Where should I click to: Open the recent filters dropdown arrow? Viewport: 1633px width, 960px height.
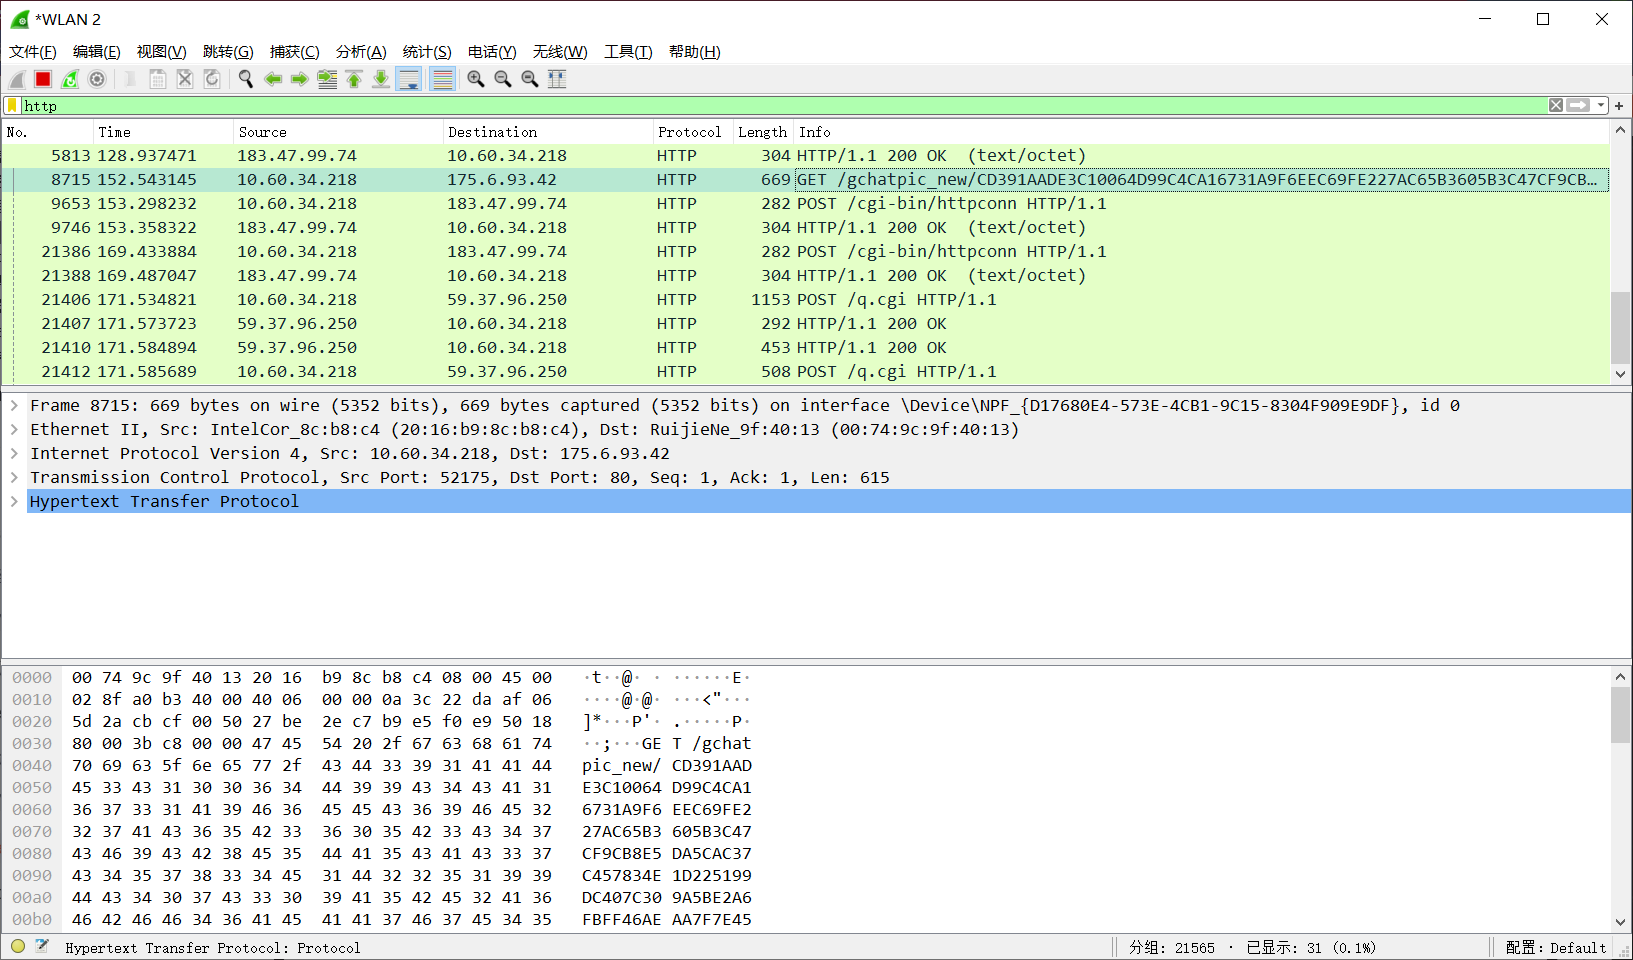[x=1601, y=105]
